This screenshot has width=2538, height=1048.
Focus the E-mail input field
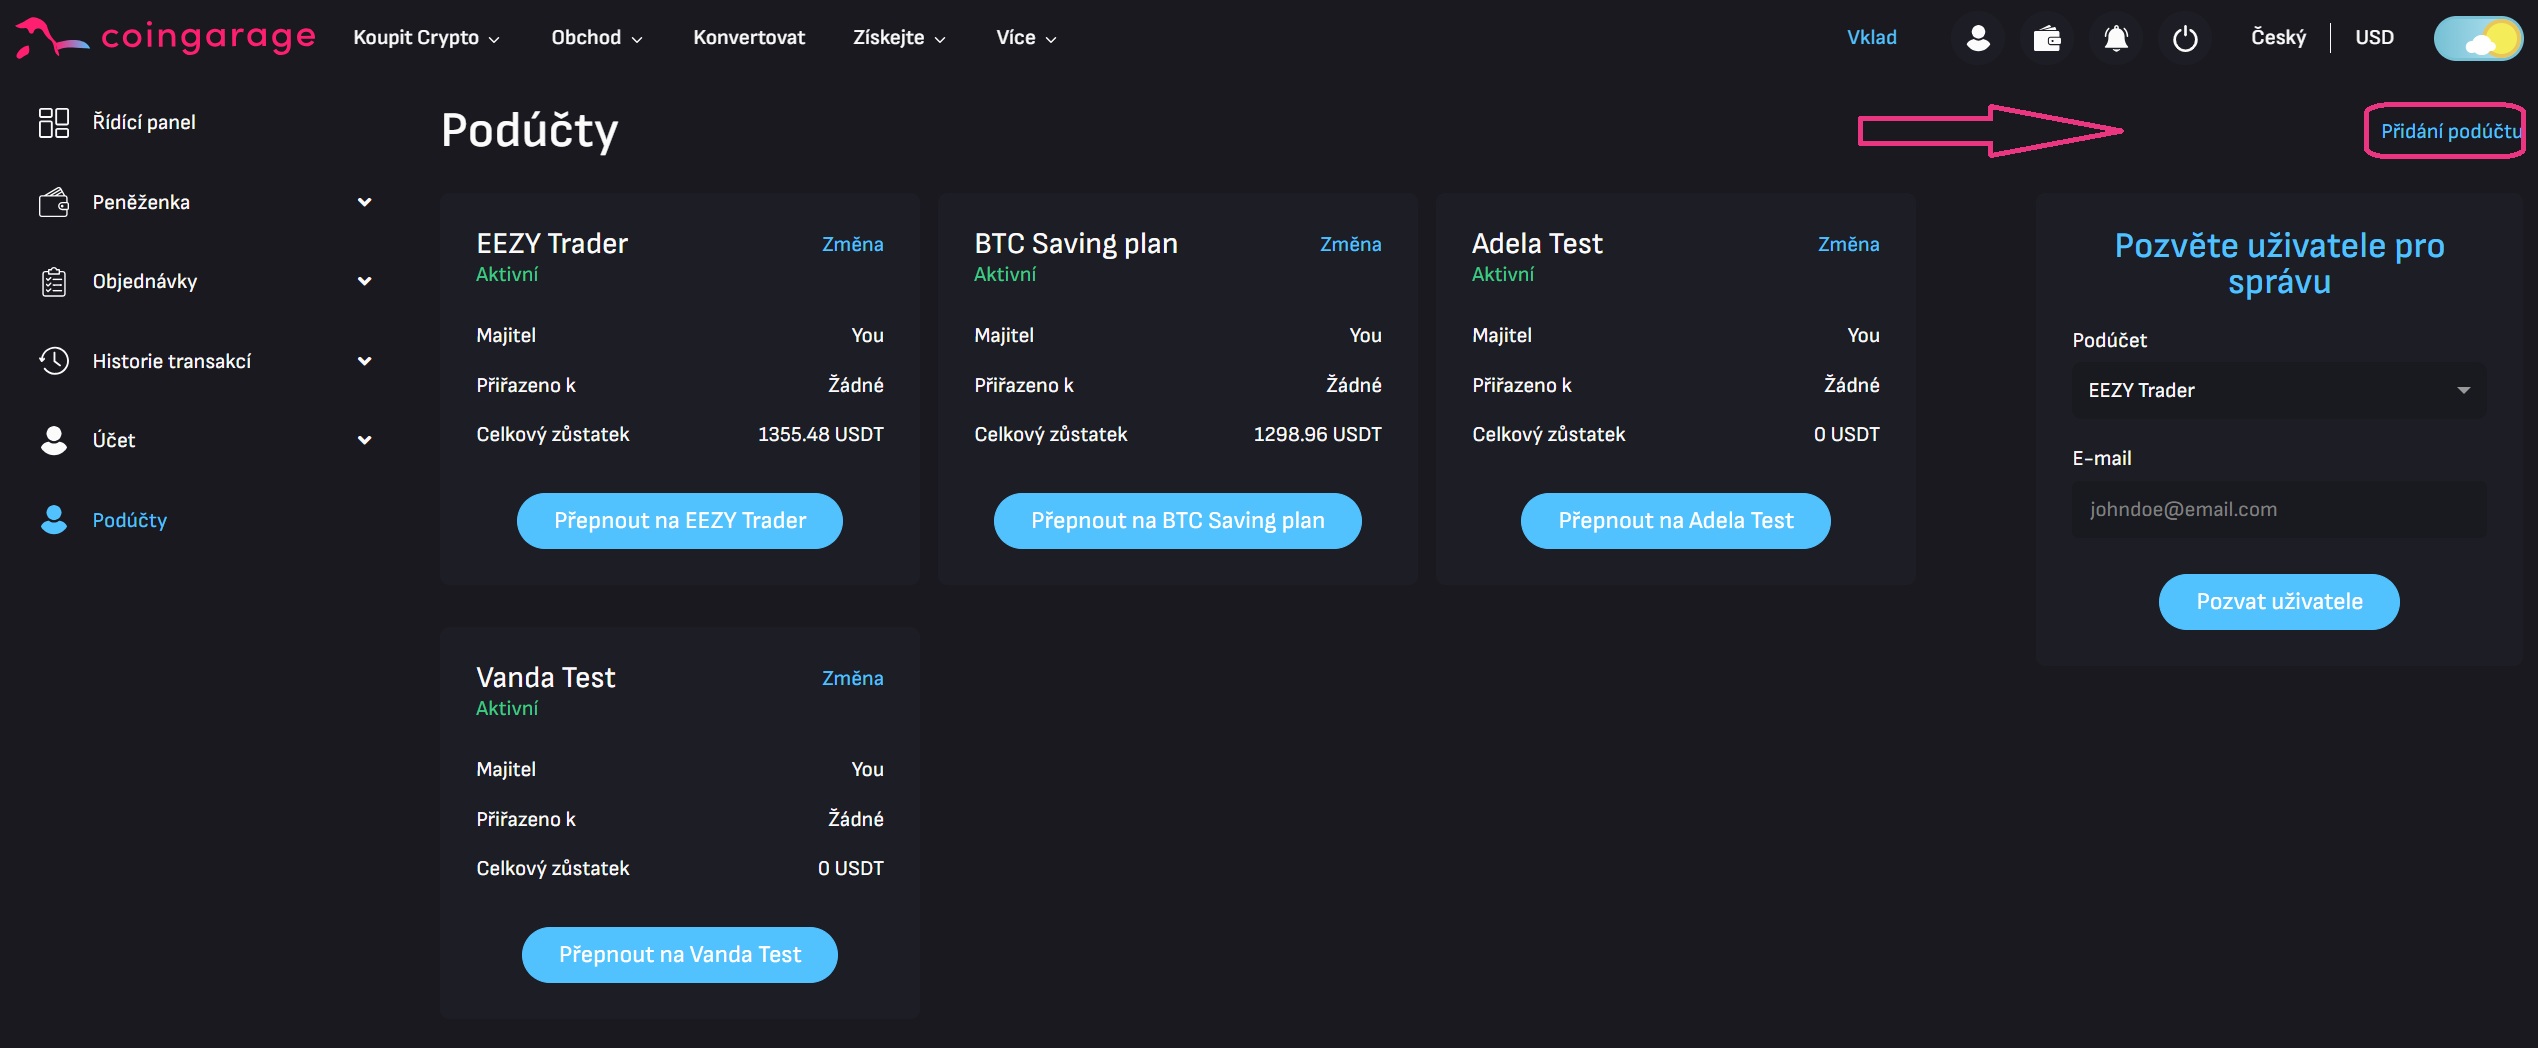tap(2279, 510)
